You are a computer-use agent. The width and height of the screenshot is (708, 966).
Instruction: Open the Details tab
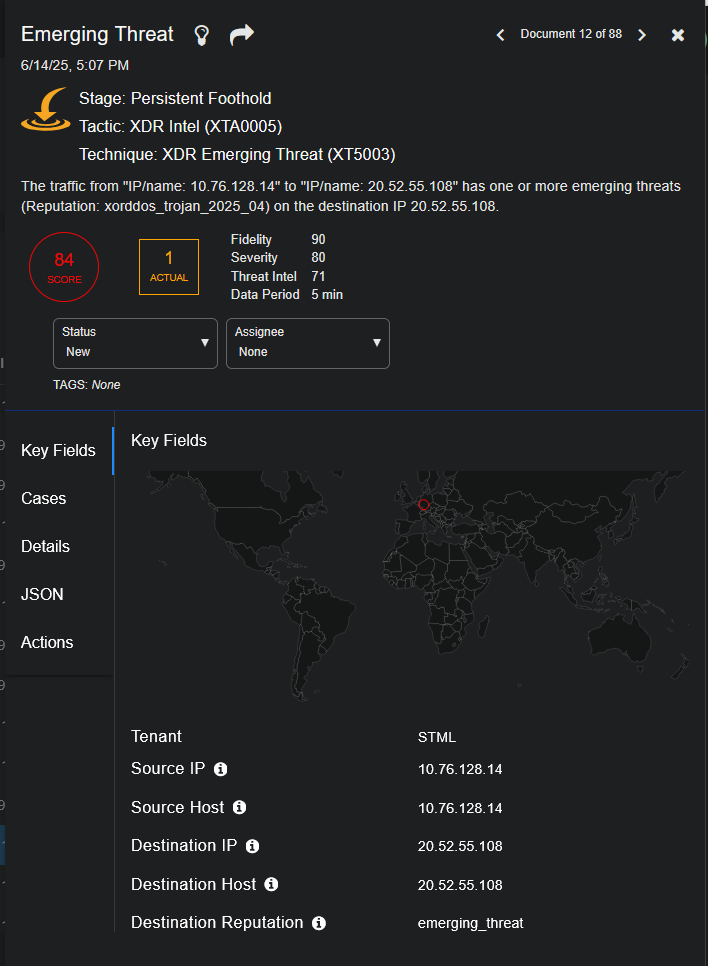(x=46, y=546)
